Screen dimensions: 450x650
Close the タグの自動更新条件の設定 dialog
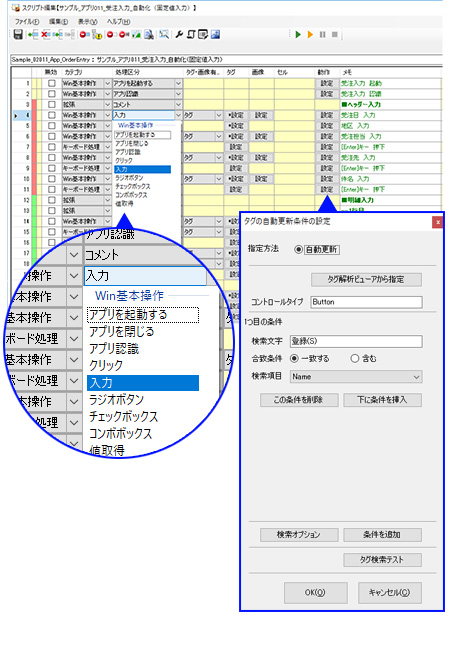point(438,222)
